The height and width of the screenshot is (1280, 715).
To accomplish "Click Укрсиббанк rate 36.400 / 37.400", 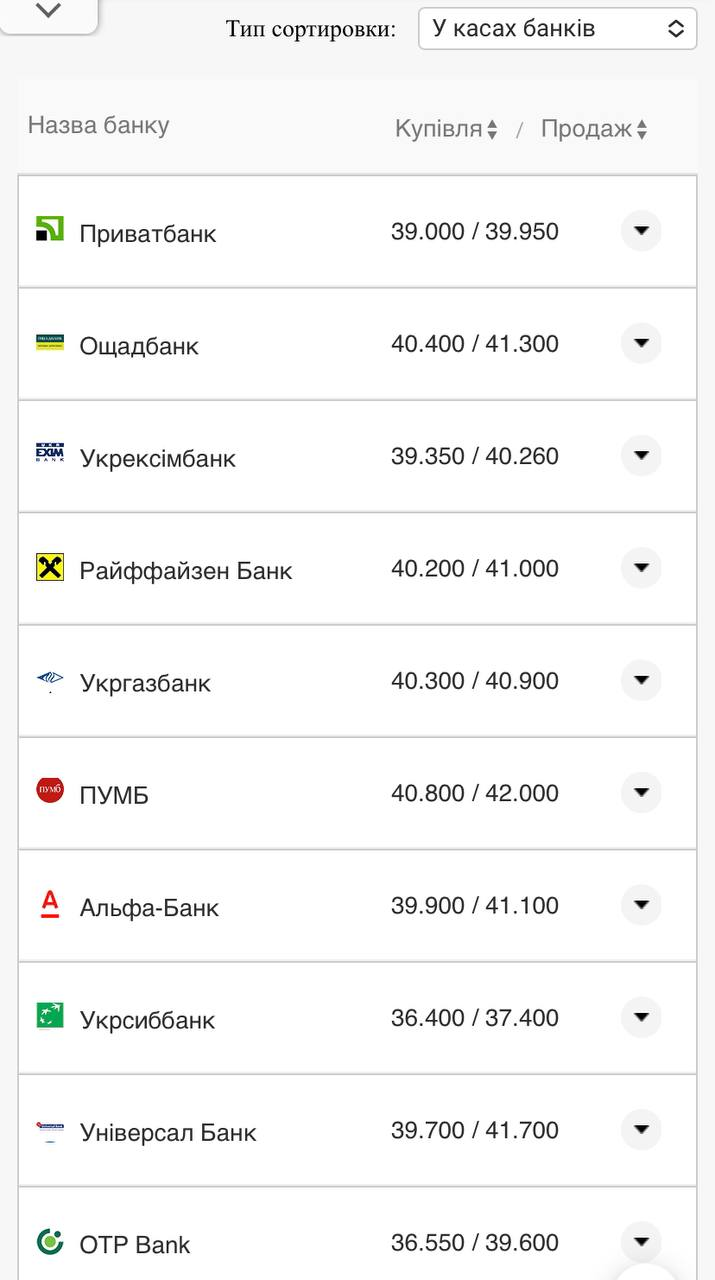I will tap(474, 1018).
